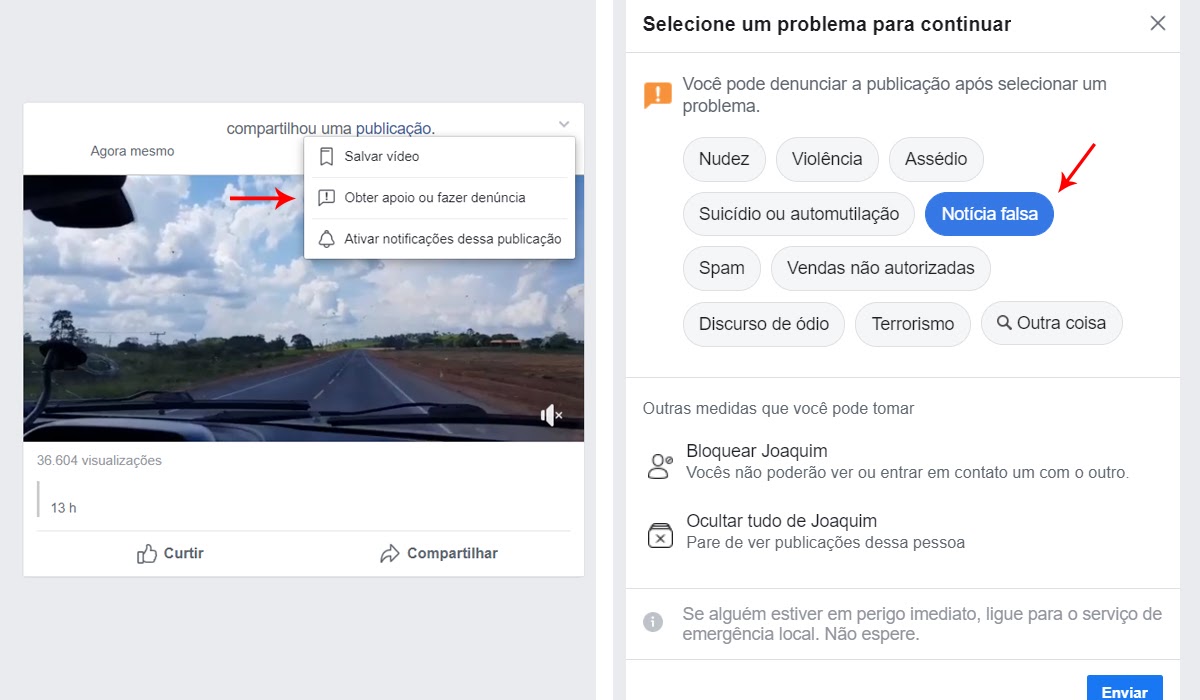Image resolution: width=1200 pixels, height=700 pixels.
Task: Close the report problem dialog
Action: tap(1158, 23)
